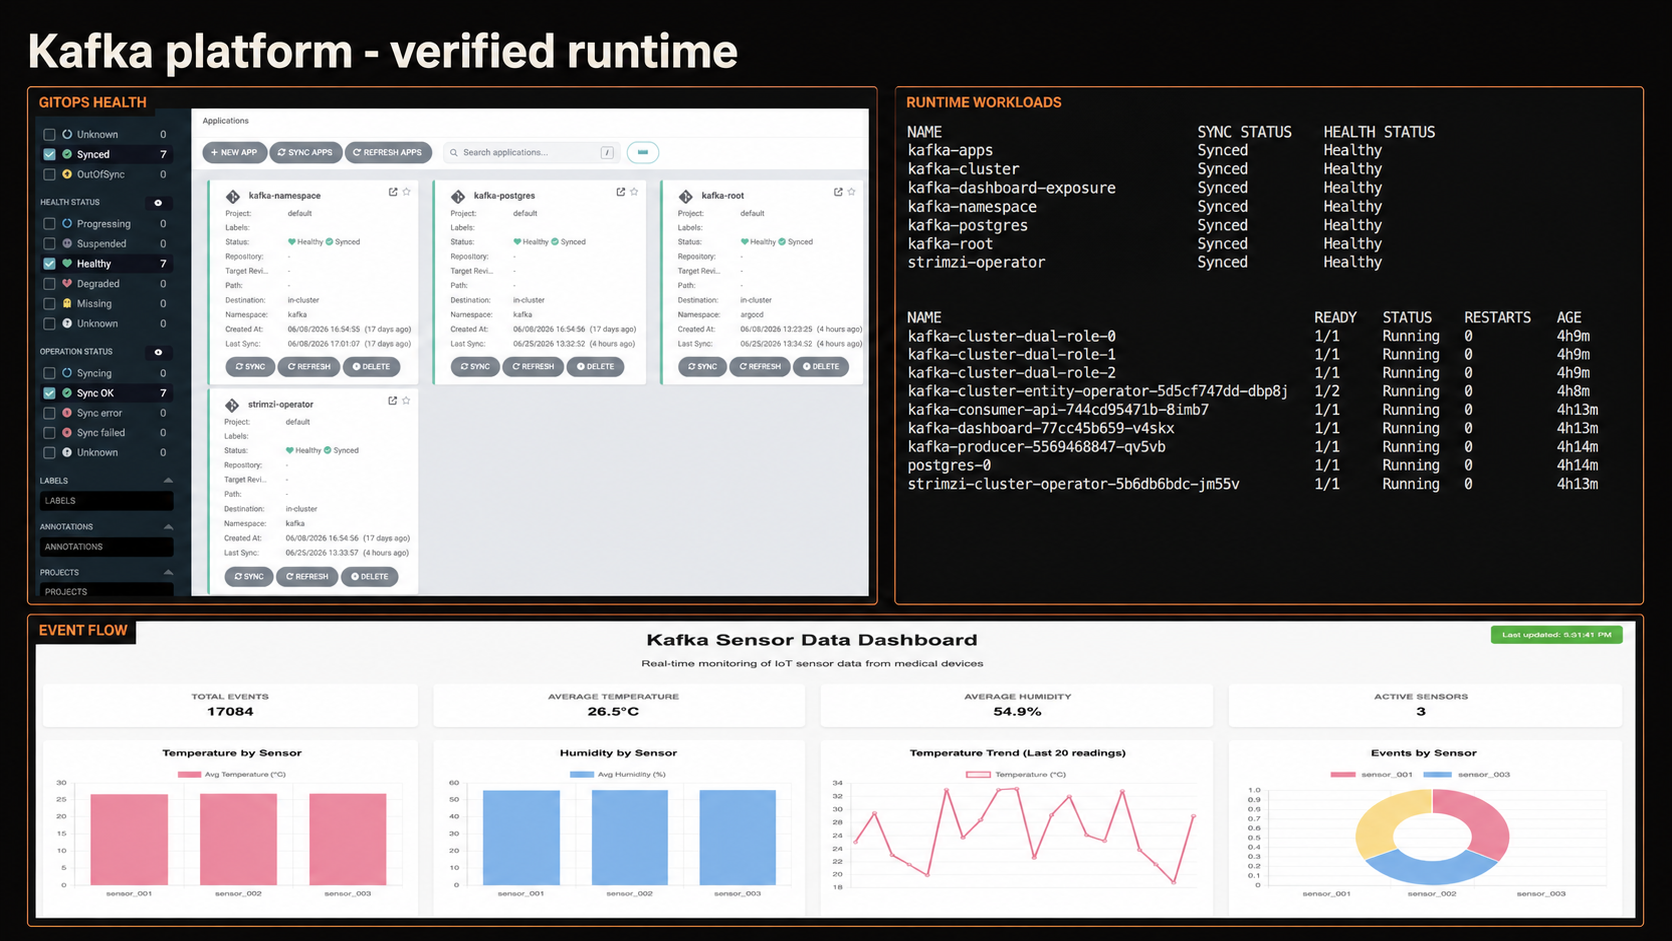Screen dimensions: 1672x941
Task: Uncheck the Healthy filter checkbox
Action: (49, 264)
